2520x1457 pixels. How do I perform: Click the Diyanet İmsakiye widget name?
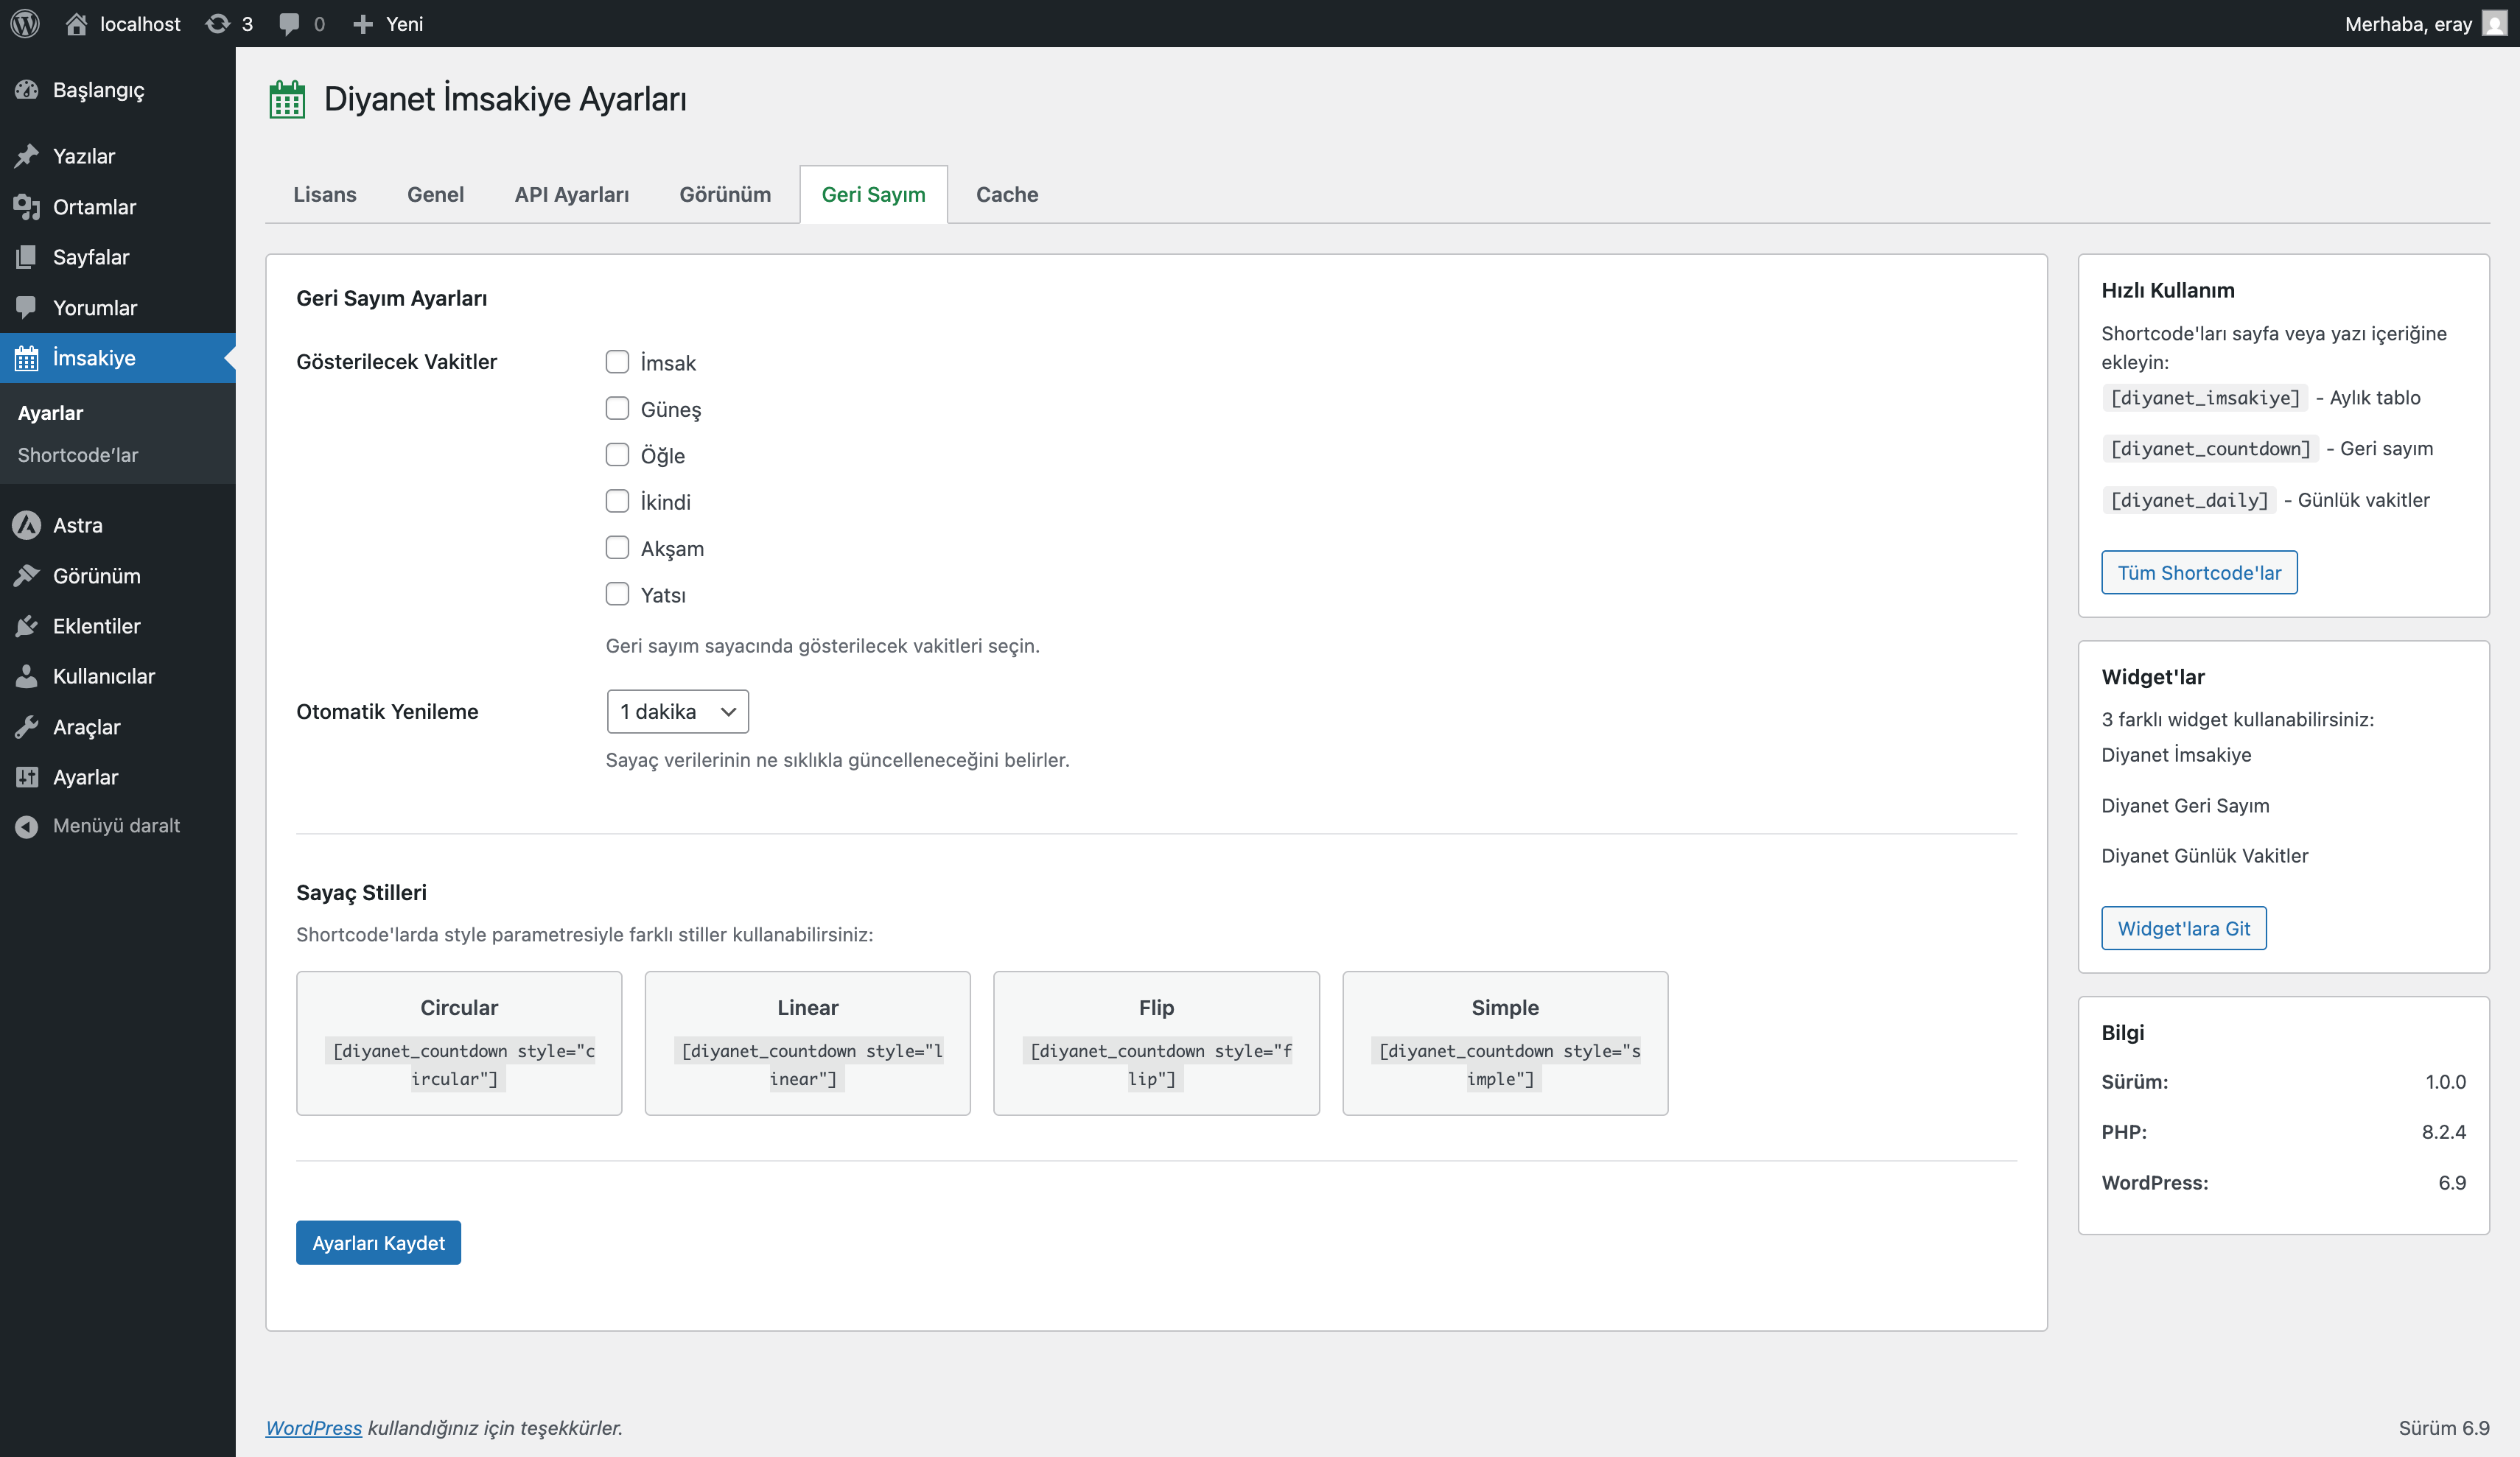2176,754
